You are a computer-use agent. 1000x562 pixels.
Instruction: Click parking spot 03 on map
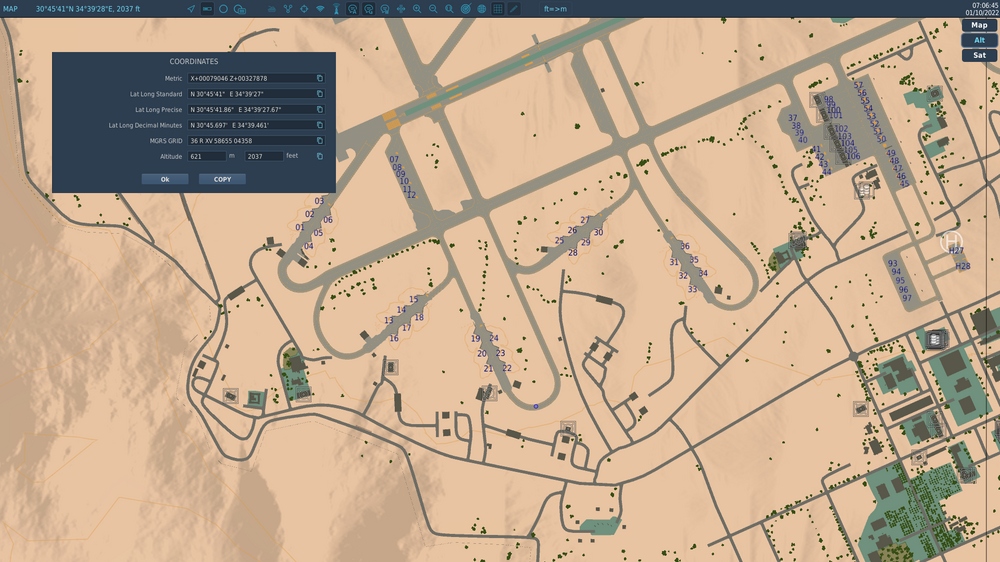coord(319,201)
